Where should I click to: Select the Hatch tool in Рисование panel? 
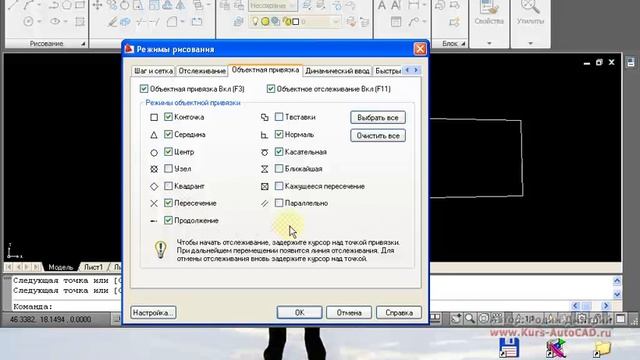tap(80, 21)
